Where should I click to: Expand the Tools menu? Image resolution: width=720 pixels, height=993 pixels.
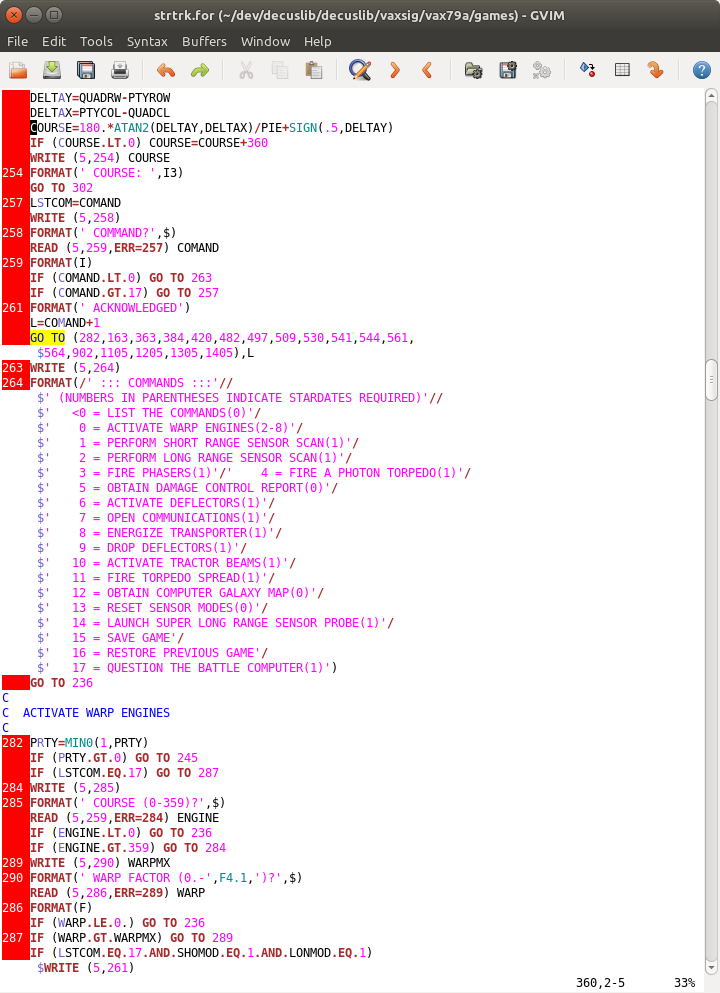96,41
